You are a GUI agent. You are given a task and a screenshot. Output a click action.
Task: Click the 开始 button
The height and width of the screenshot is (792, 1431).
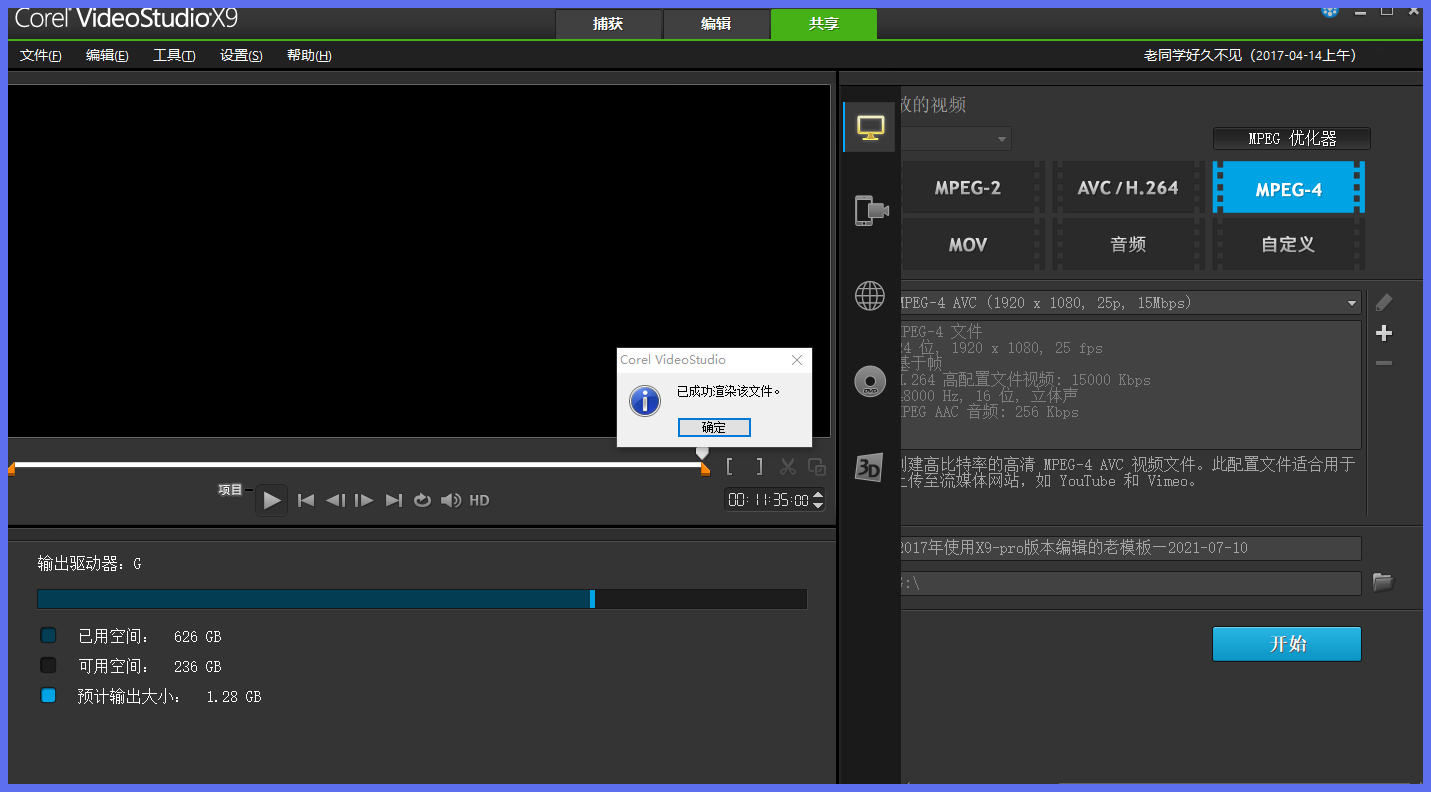[x=1287, y=644]
